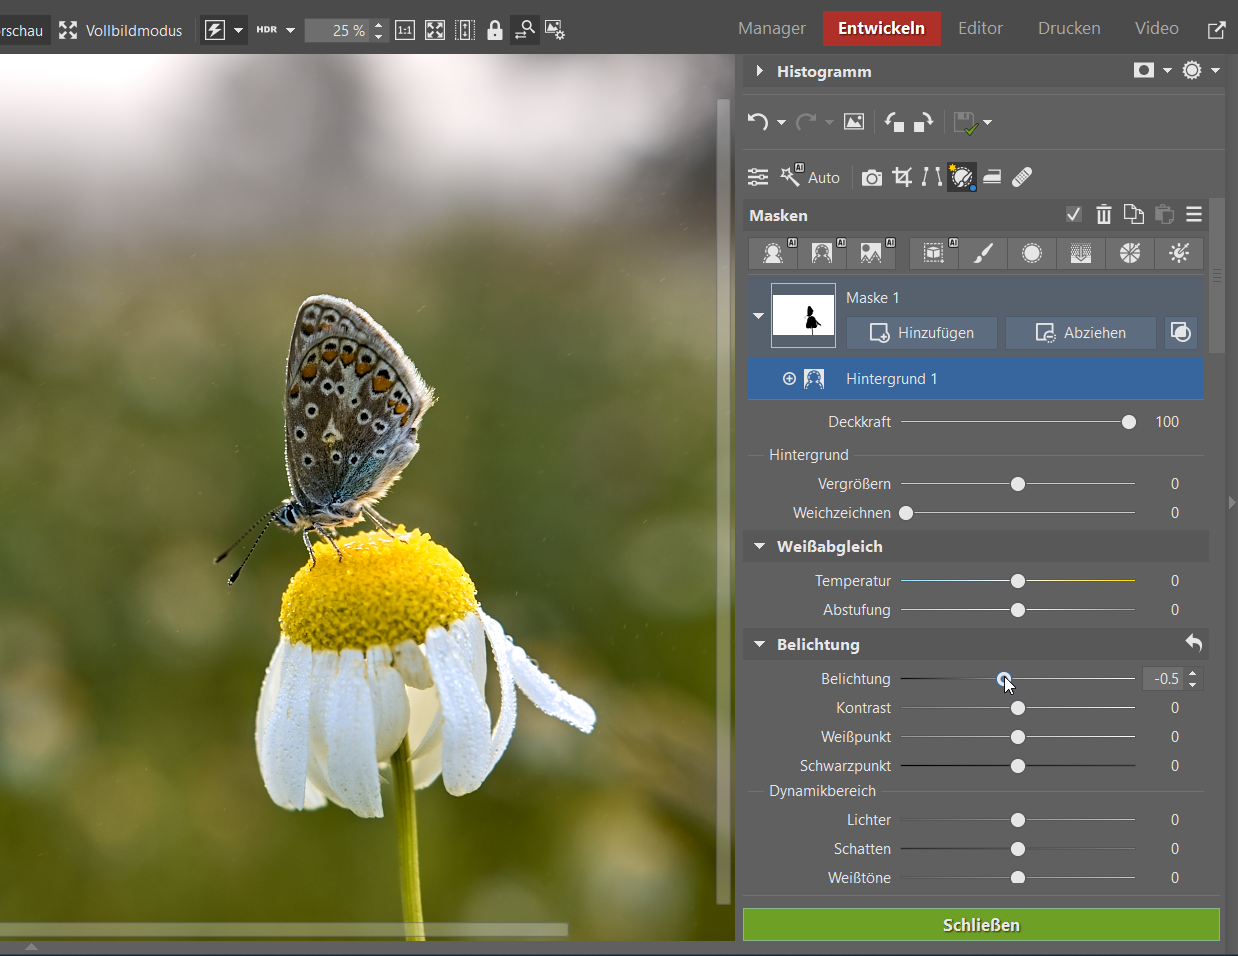The height and width of the screenshot is (956, 1238).
Task: Select the AI subject mask icon
Action: [x=773, y=253]
